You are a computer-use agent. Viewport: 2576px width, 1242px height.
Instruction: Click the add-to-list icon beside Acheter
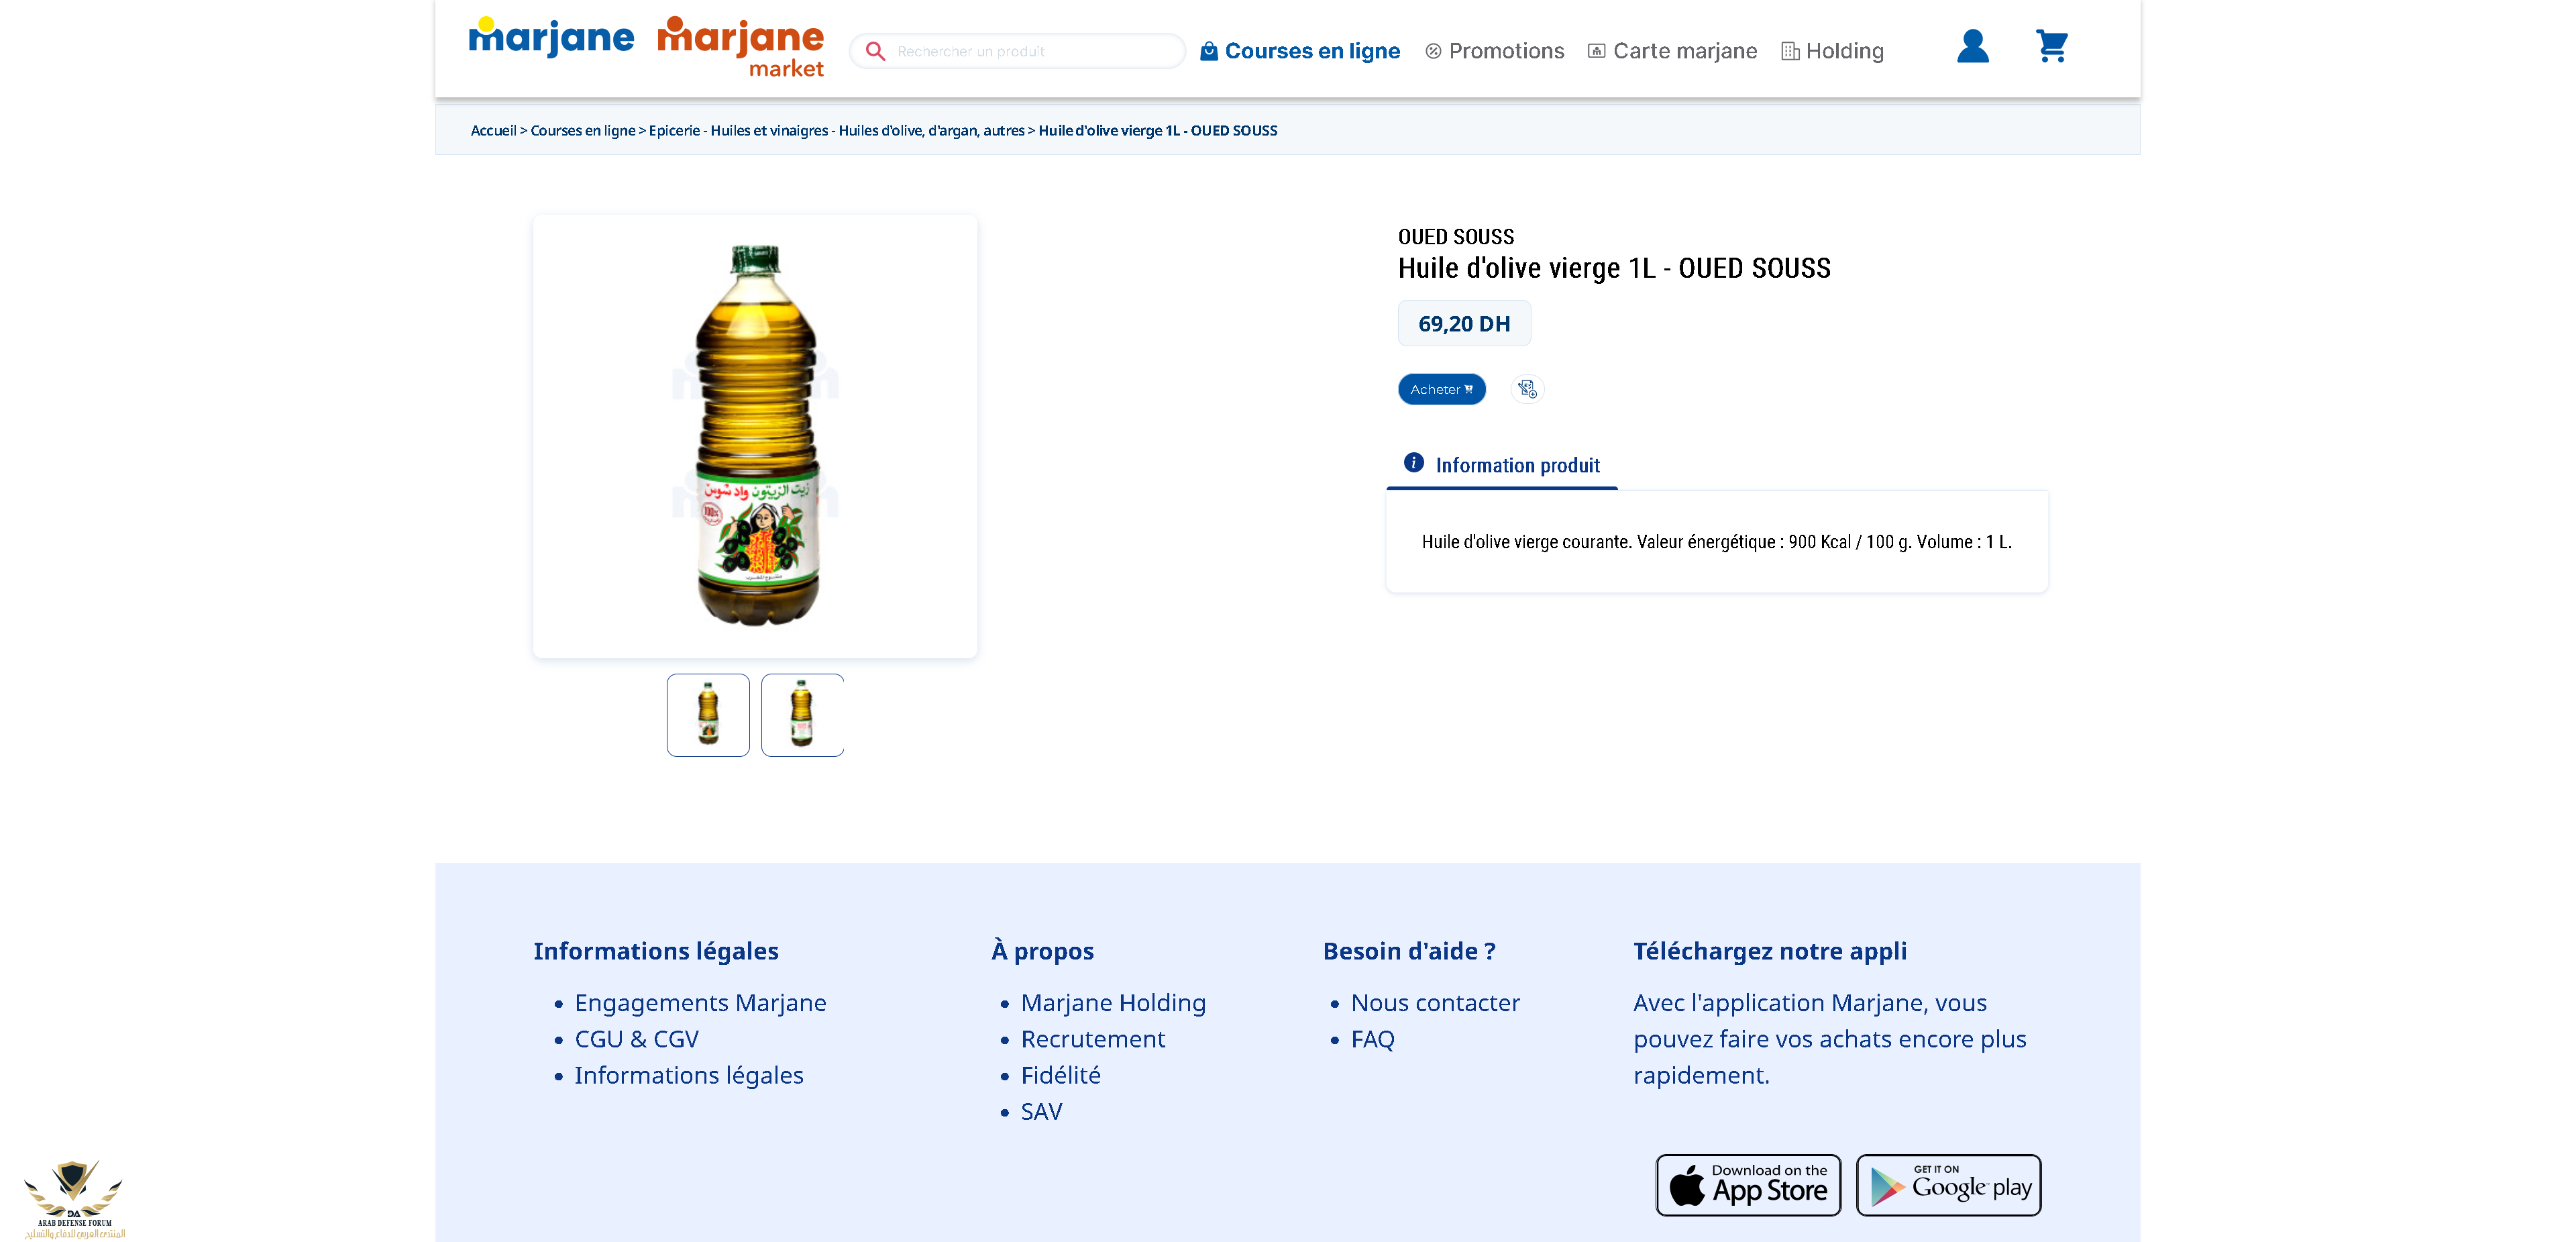[1527, 389]
